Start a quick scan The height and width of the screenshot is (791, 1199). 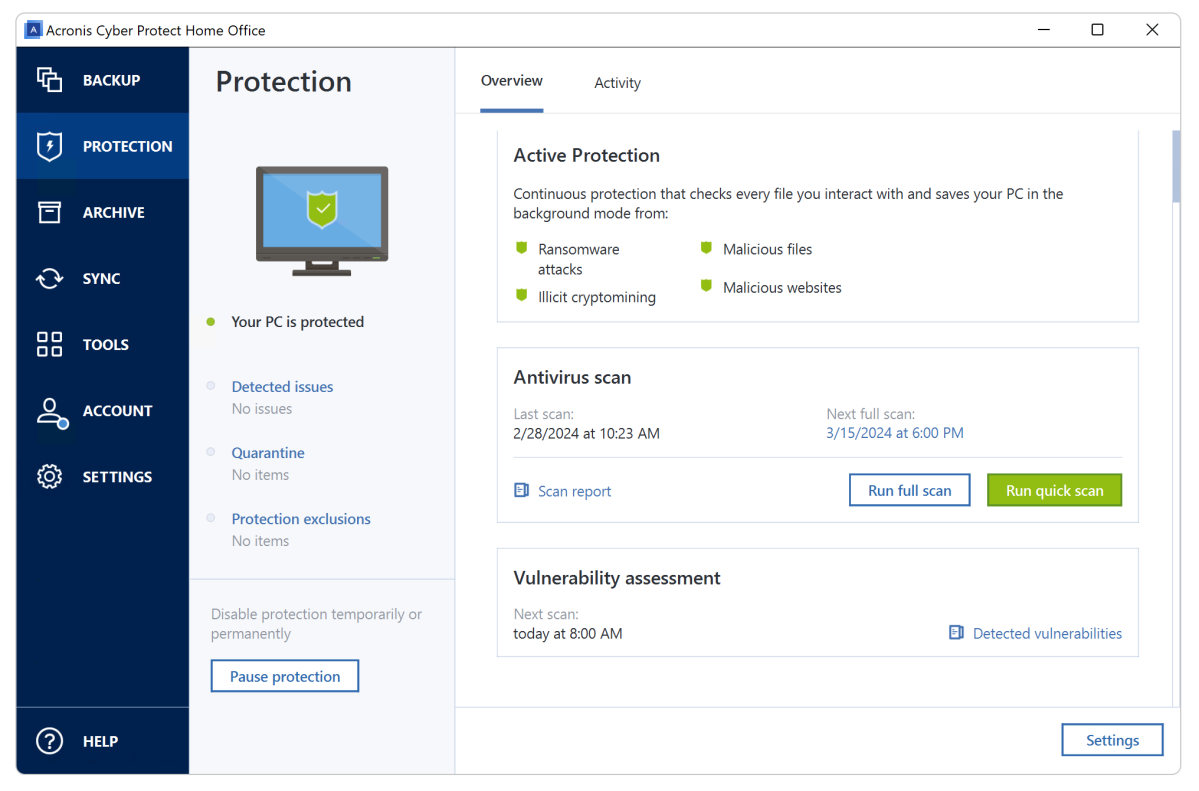pyautogui.click(x=1054, y=490)
